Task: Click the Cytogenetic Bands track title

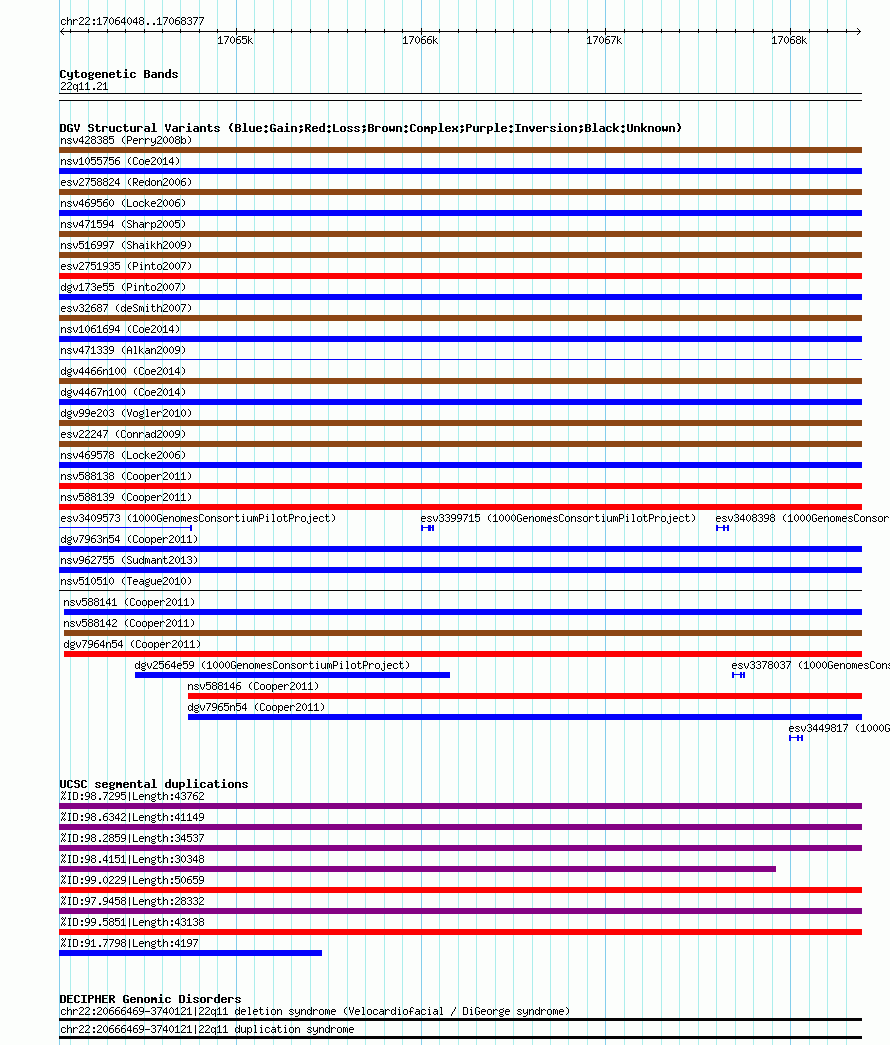Action: point(119,74)
